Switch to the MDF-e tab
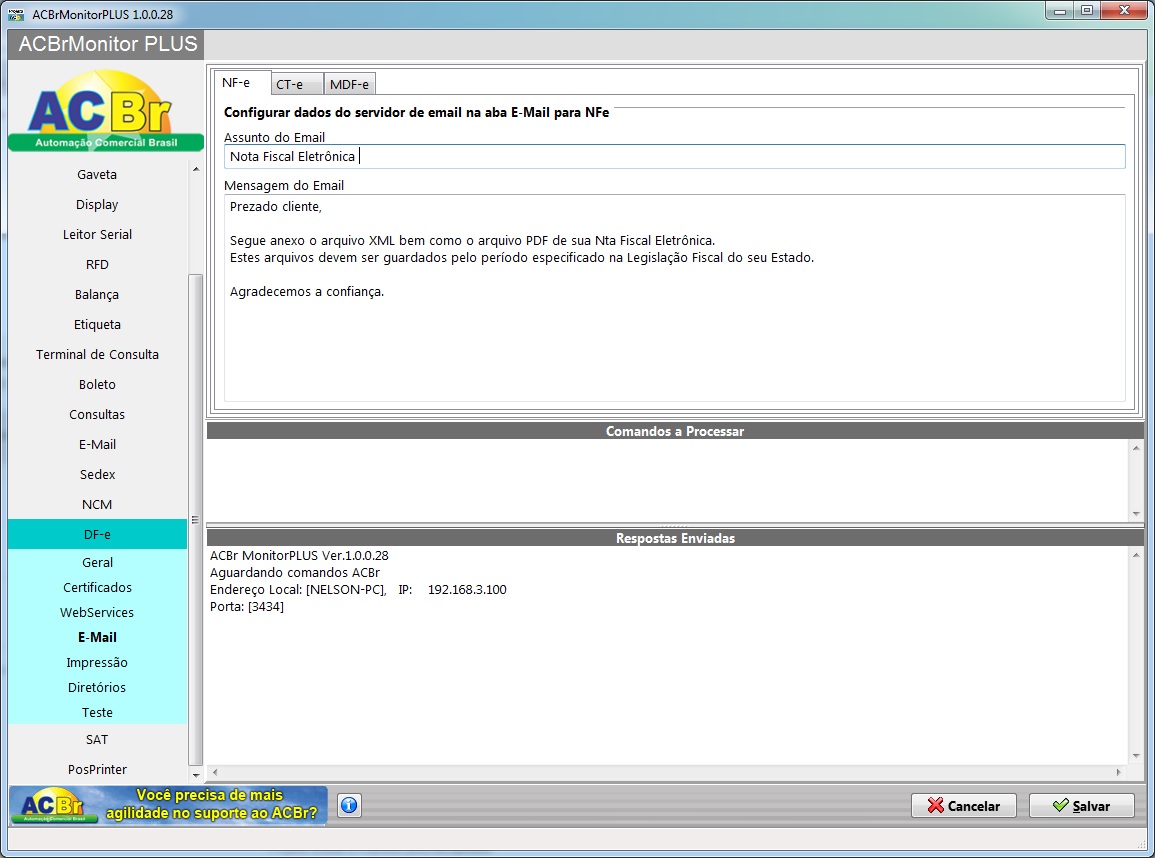 pyautogui.click(x=349, y=84)
